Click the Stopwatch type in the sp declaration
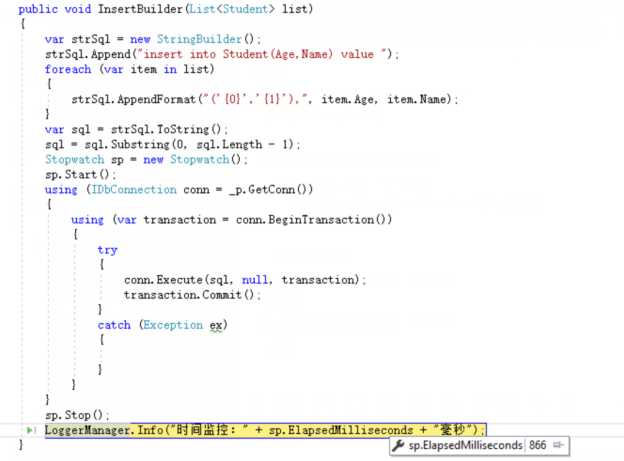Viewport: 624px width, 461px height. click(x=74, y=159)
